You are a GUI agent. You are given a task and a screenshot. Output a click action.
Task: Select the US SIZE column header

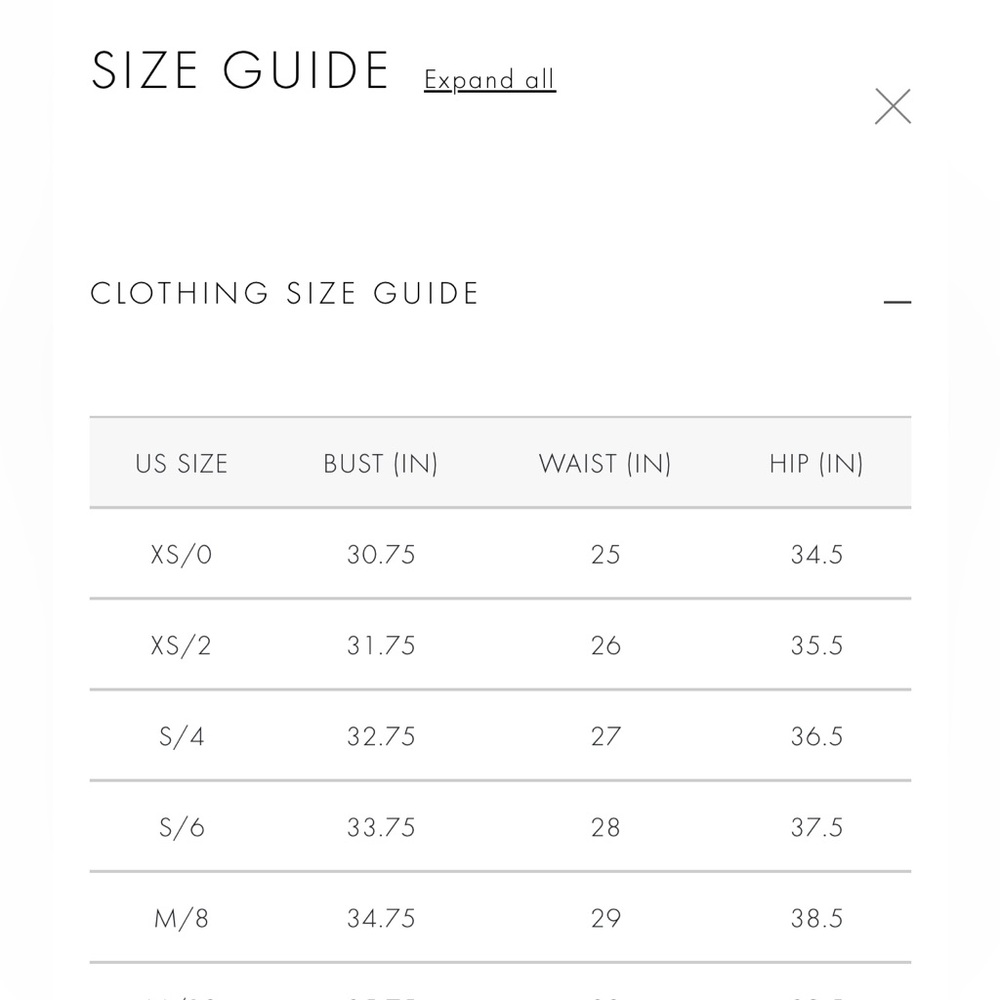181,464
